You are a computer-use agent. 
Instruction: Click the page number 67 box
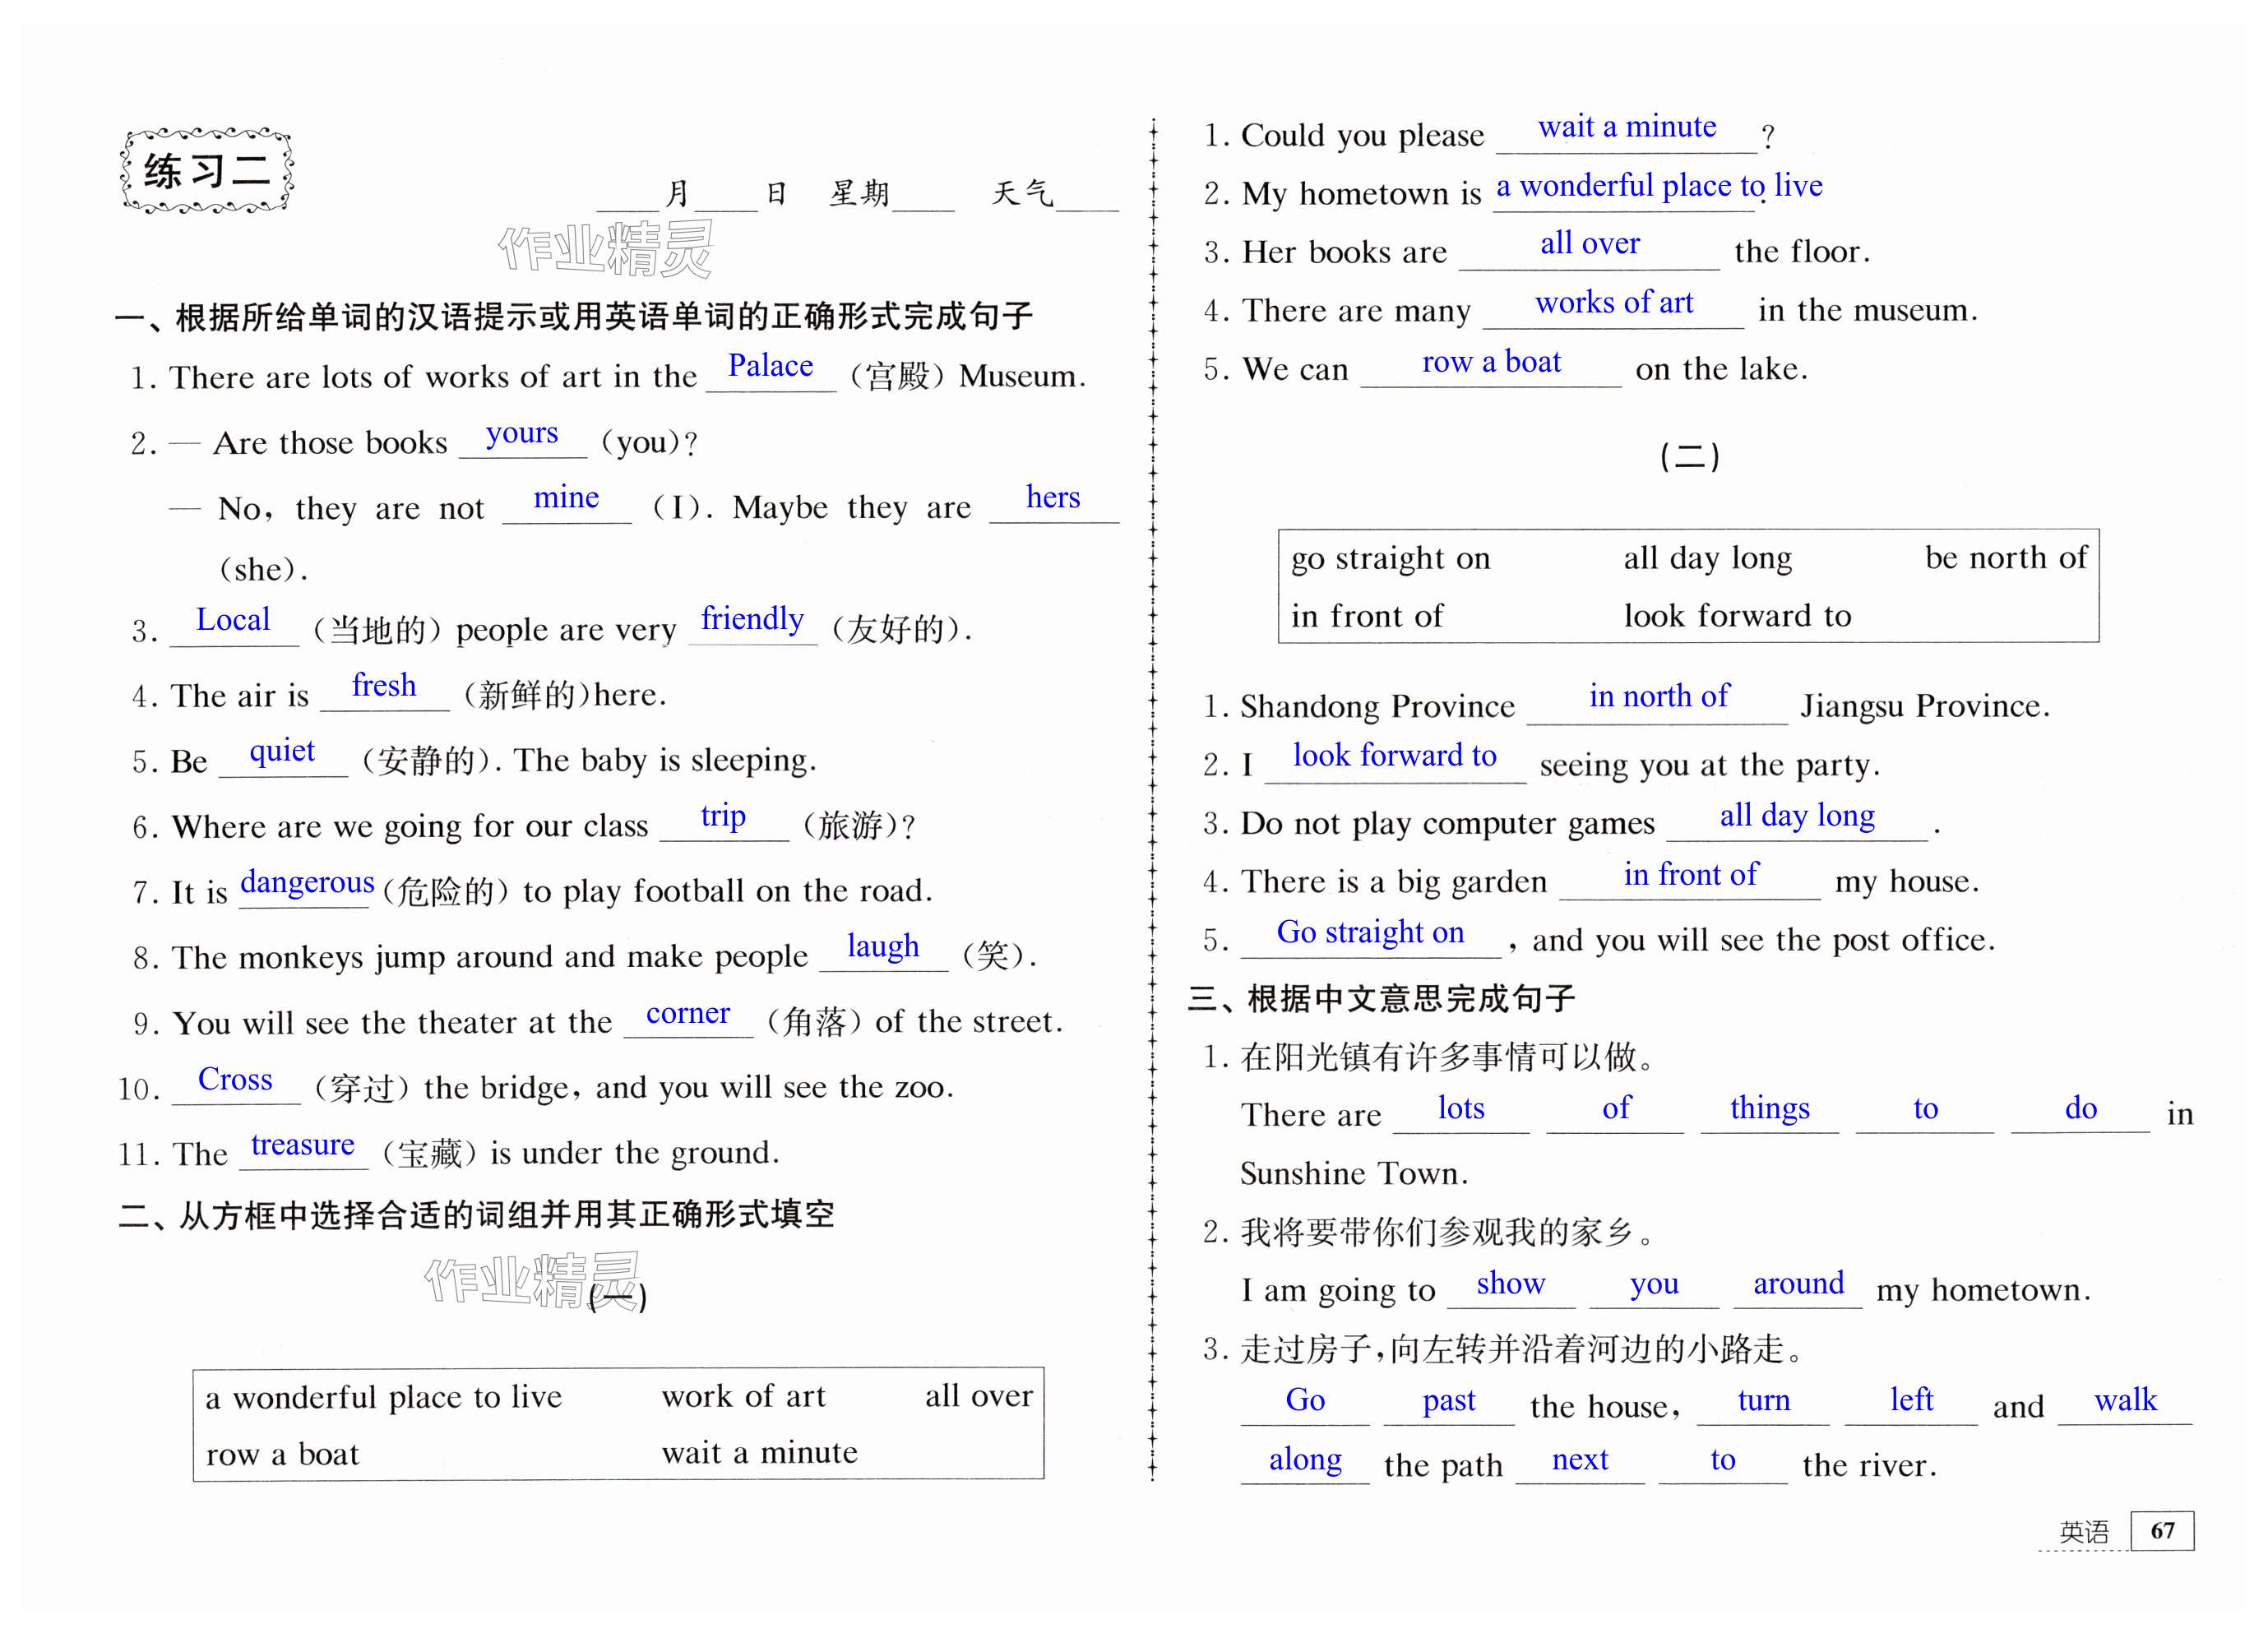click(x=2161, y=1530)
